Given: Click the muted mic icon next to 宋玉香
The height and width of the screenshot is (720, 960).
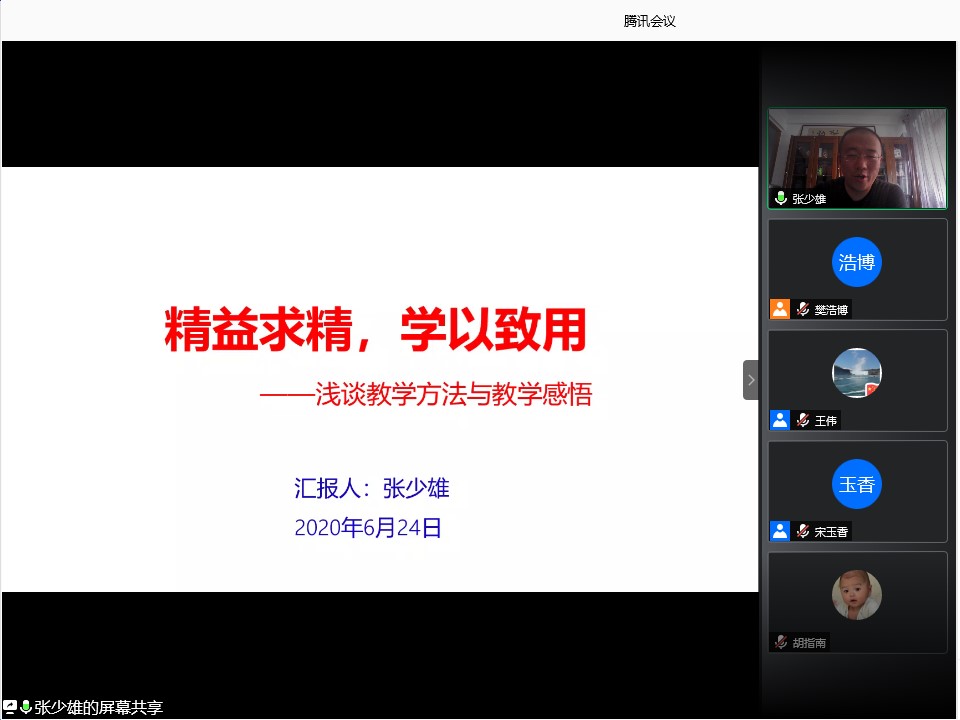Looking at the screenshot, I should pos(802,531).
